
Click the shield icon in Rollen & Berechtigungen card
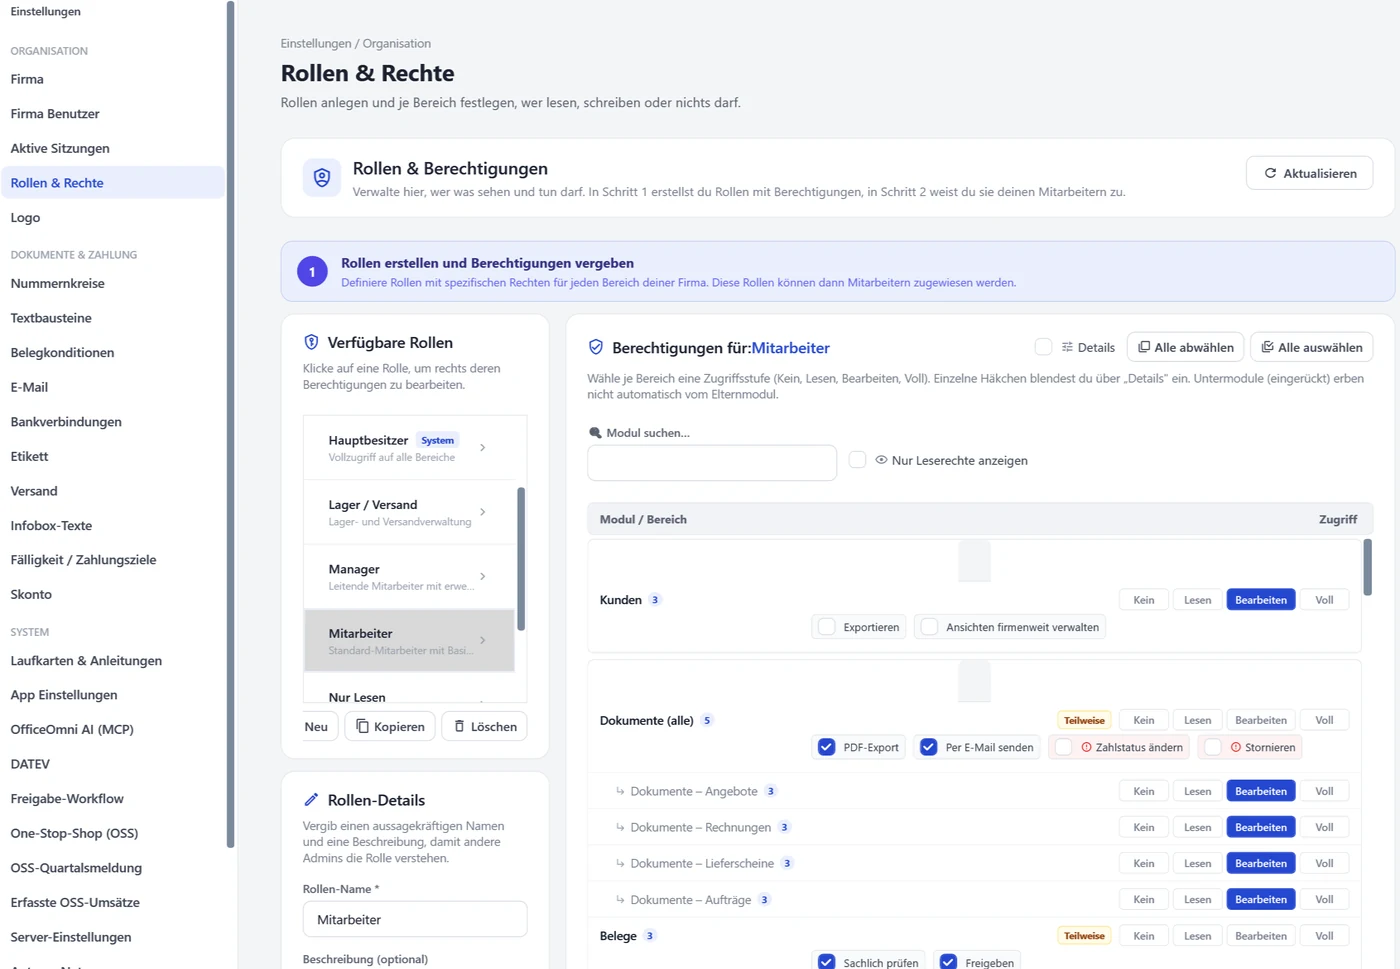click(x=322, y=178)
